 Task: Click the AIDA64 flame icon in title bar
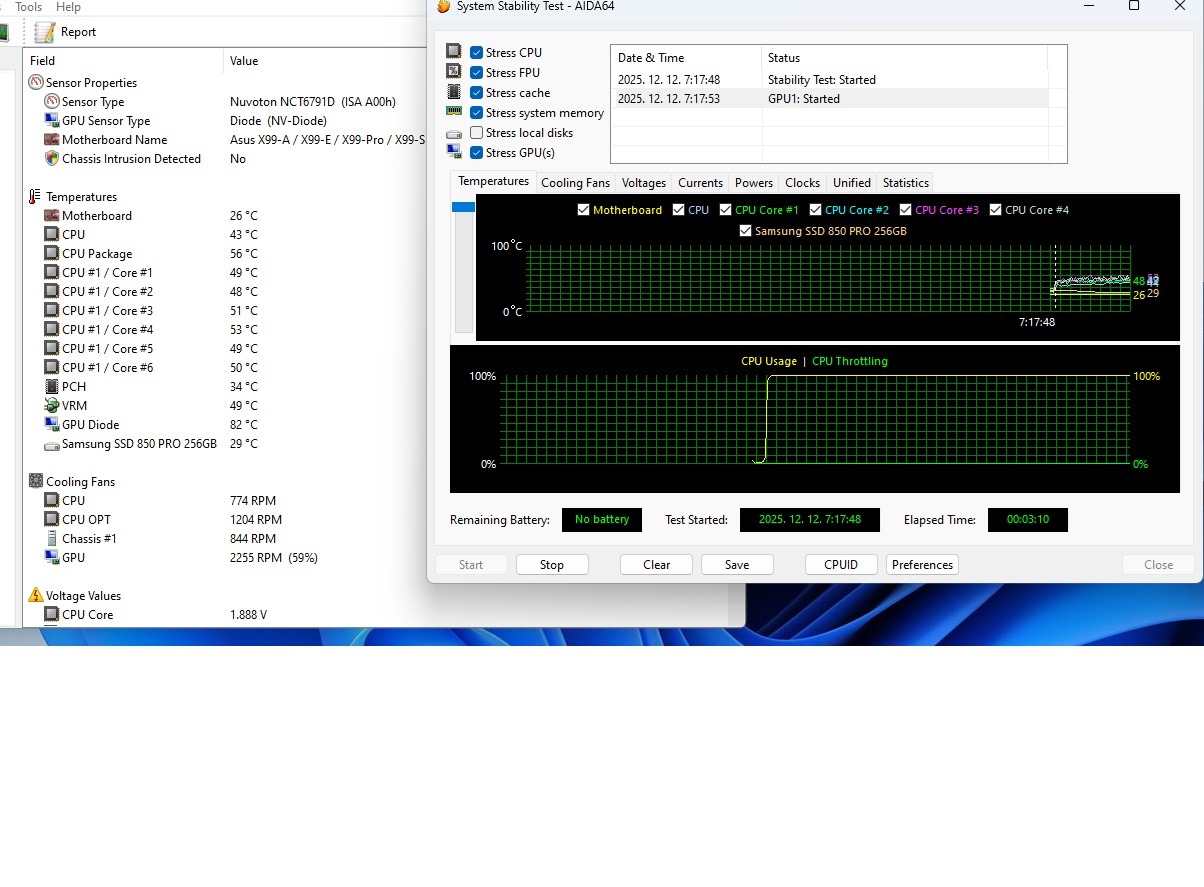[444, 6]
